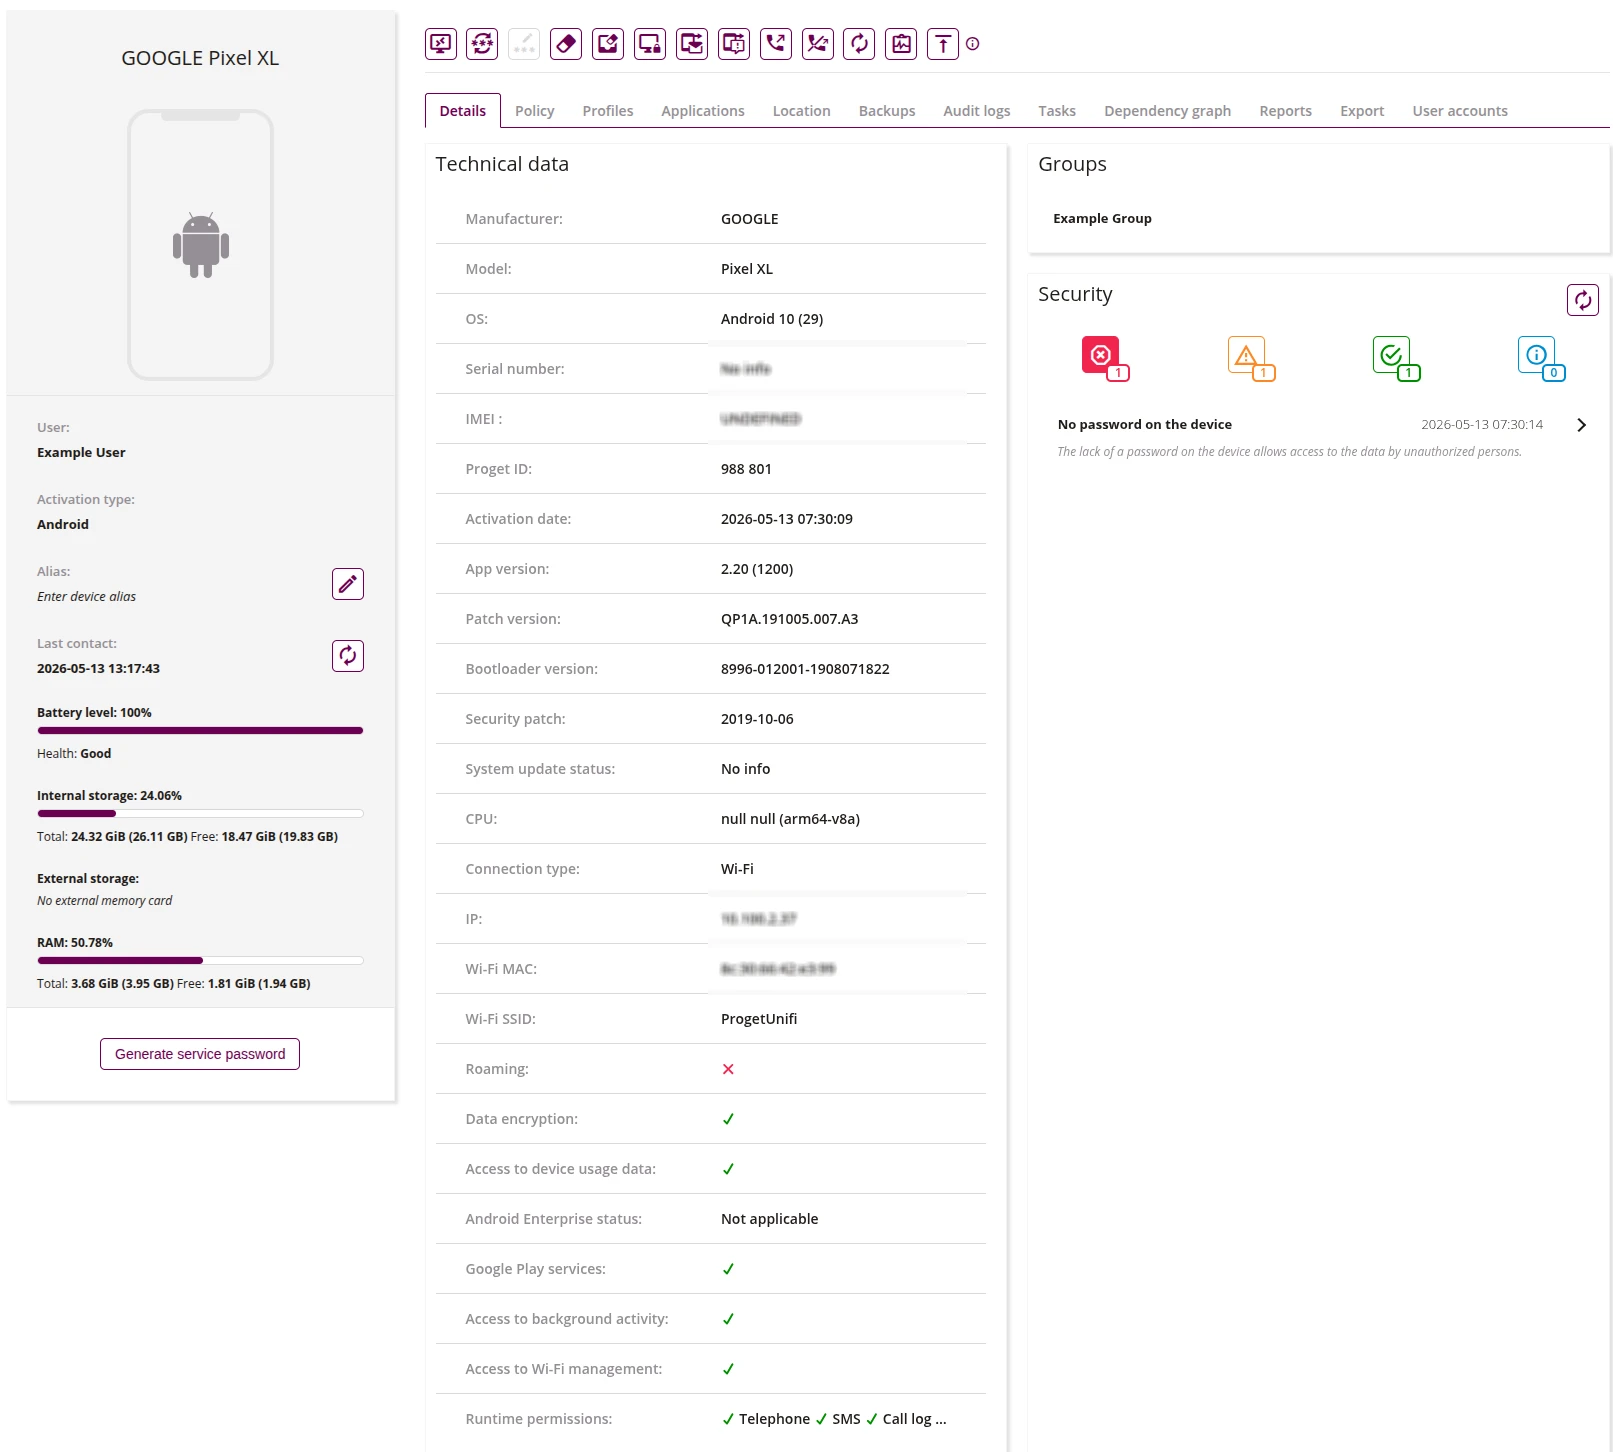1613x1452 pixels.
Task: Click the small info circle icon
Action: point(973,44)
